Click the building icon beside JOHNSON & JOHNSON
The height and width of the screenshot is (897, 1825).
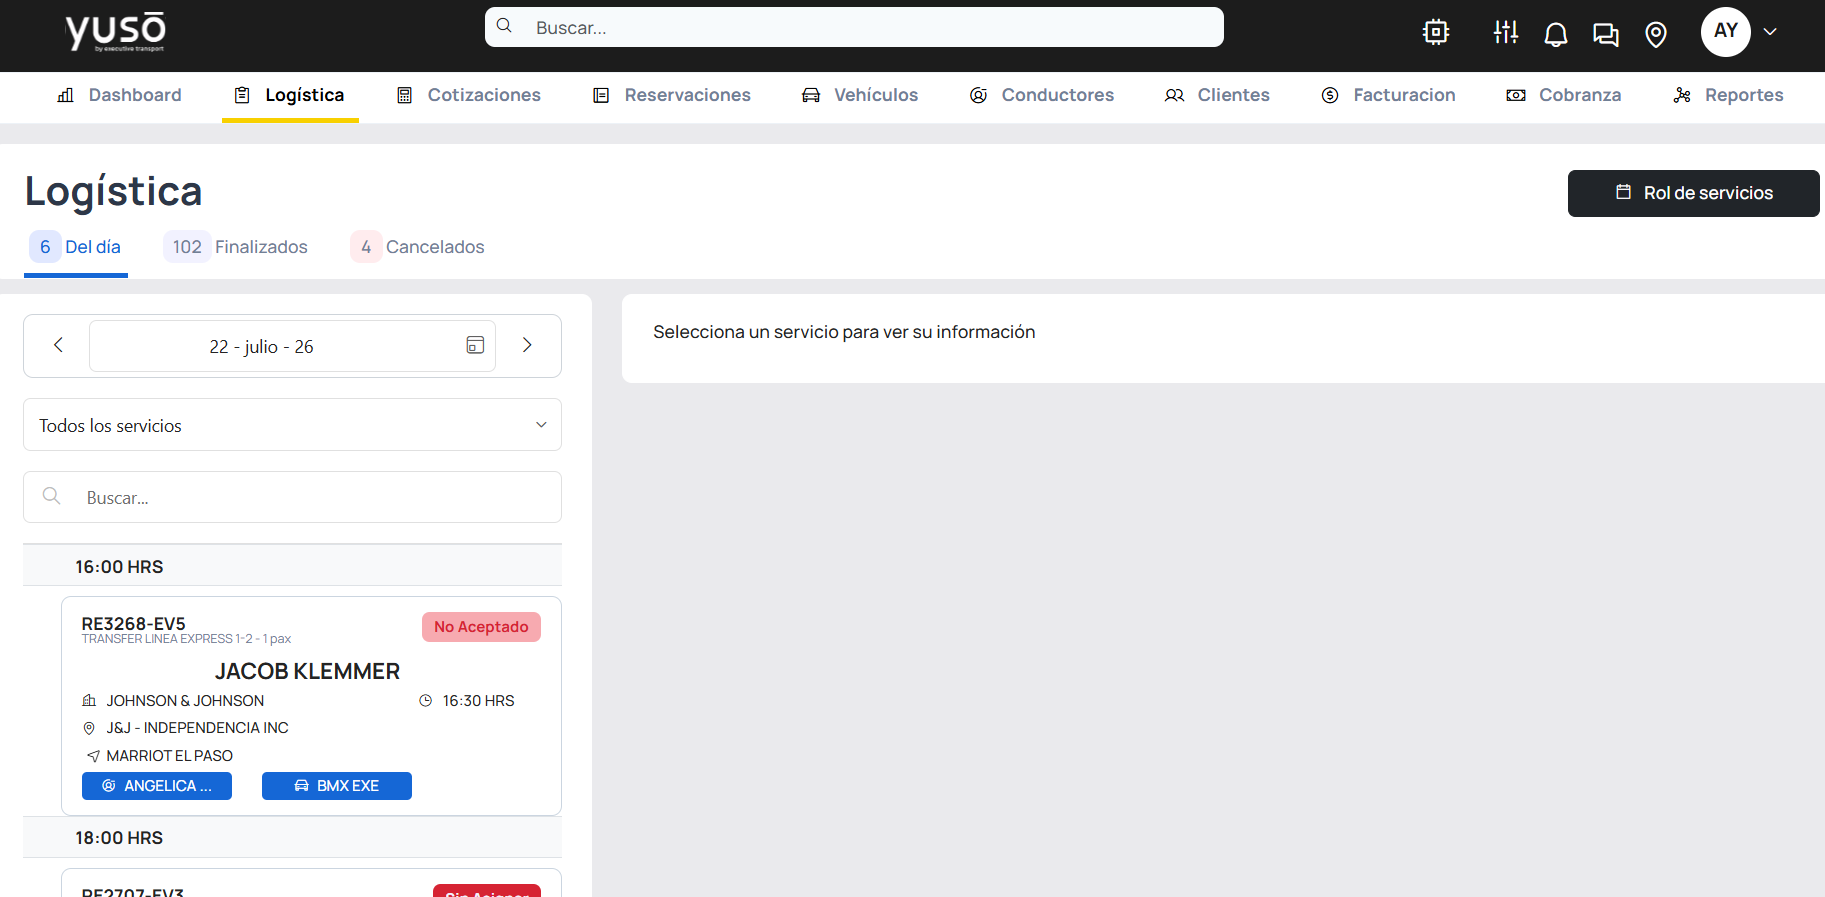click(89, 701)
